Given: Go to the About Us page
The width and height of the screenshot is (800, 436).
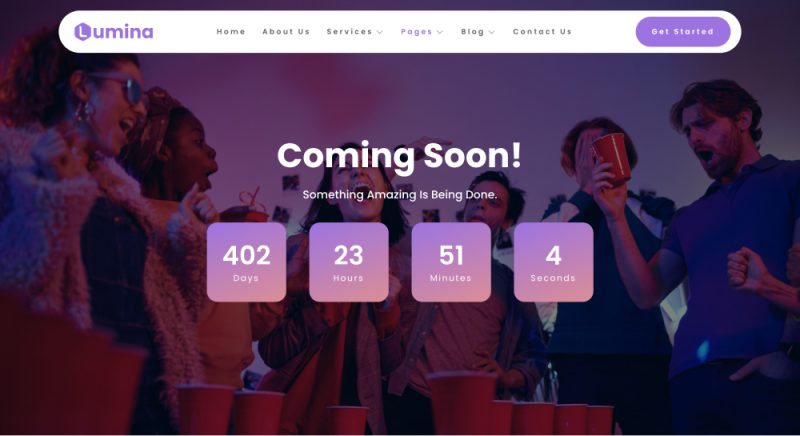Looking at the screenshot, I should click(x=286, y=32).
